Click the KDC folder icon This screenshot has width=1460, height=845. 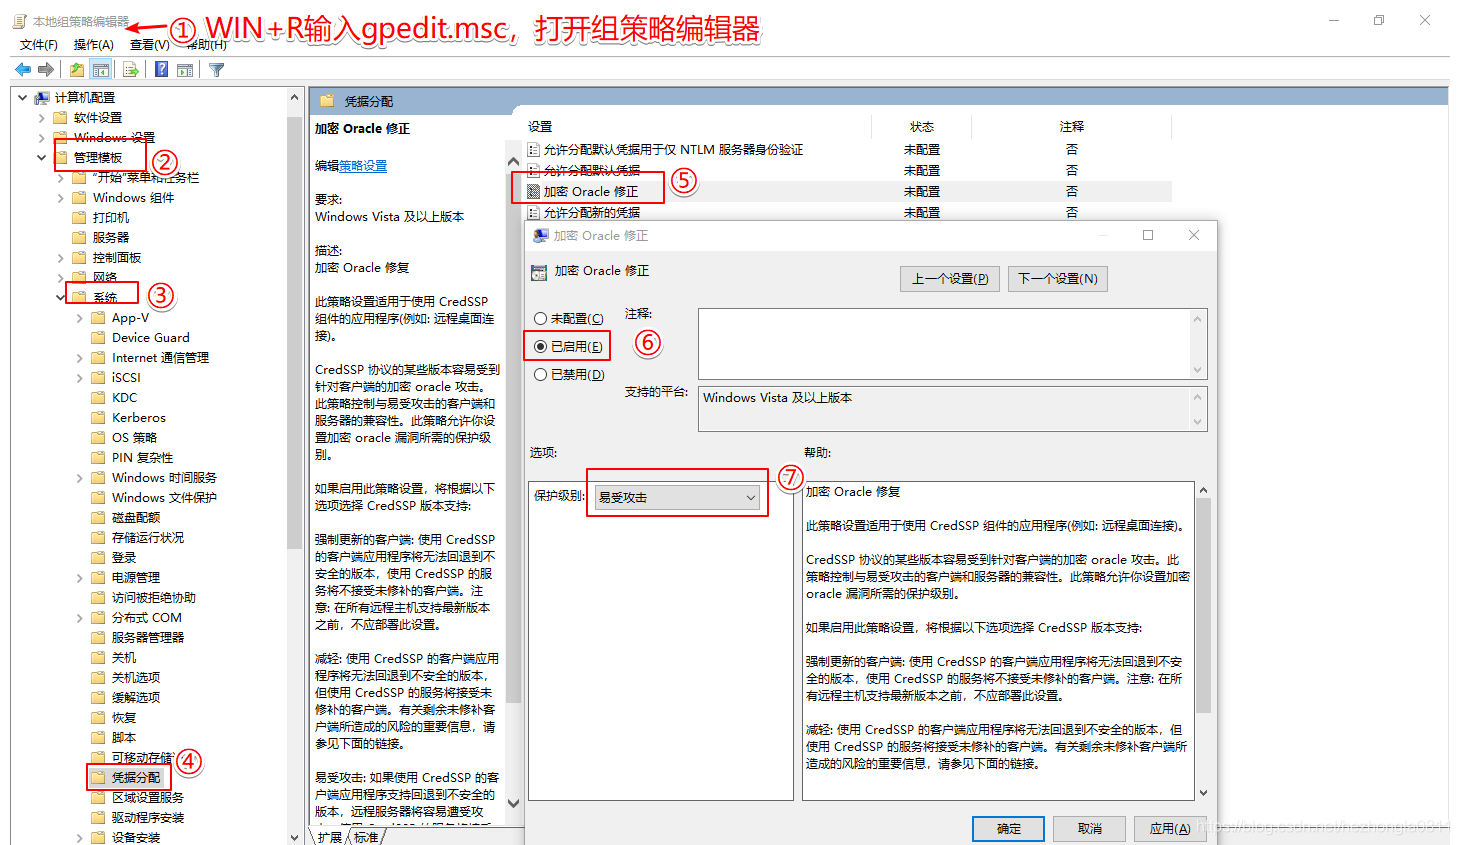pos(98,397)
